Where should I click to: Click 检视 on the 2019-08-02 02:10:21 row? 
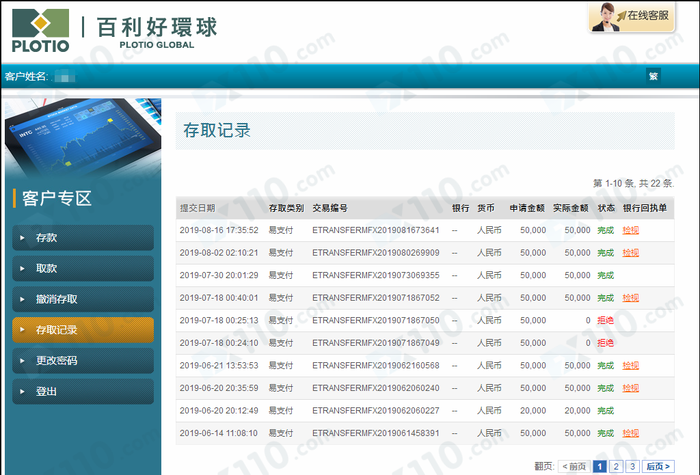[630, 253]
